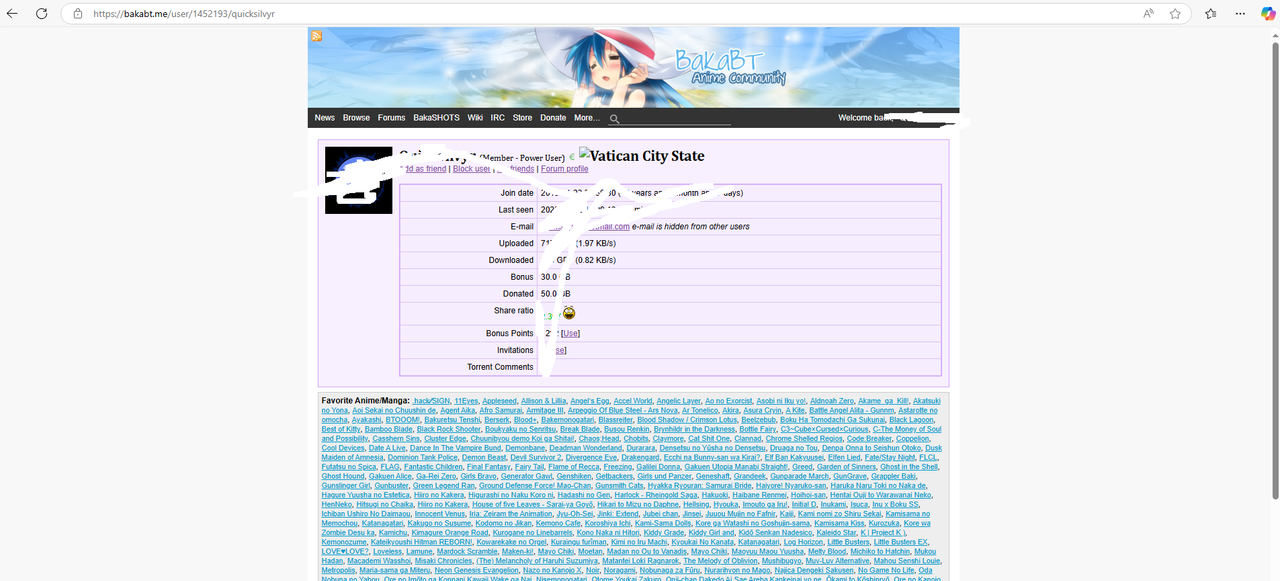Open the Bamboo Blade link
The height and width of the screenshot is (581, 1280).
tap(389, 429)
